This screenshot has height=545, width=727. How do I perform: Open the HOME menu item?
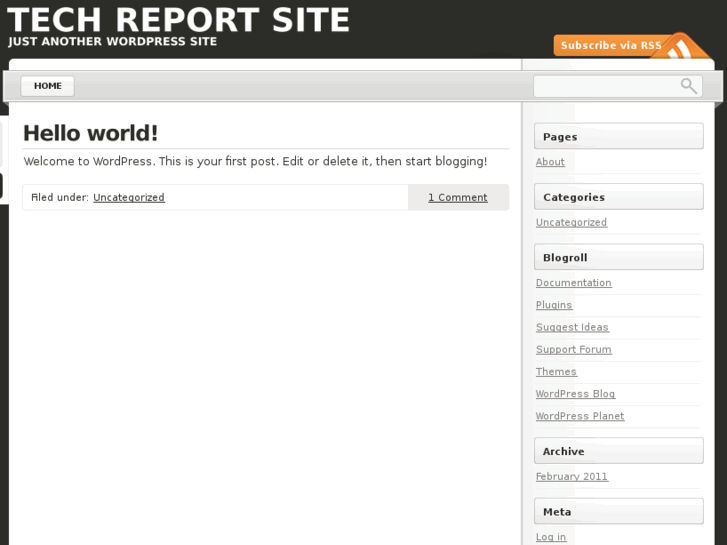(47, 86)
